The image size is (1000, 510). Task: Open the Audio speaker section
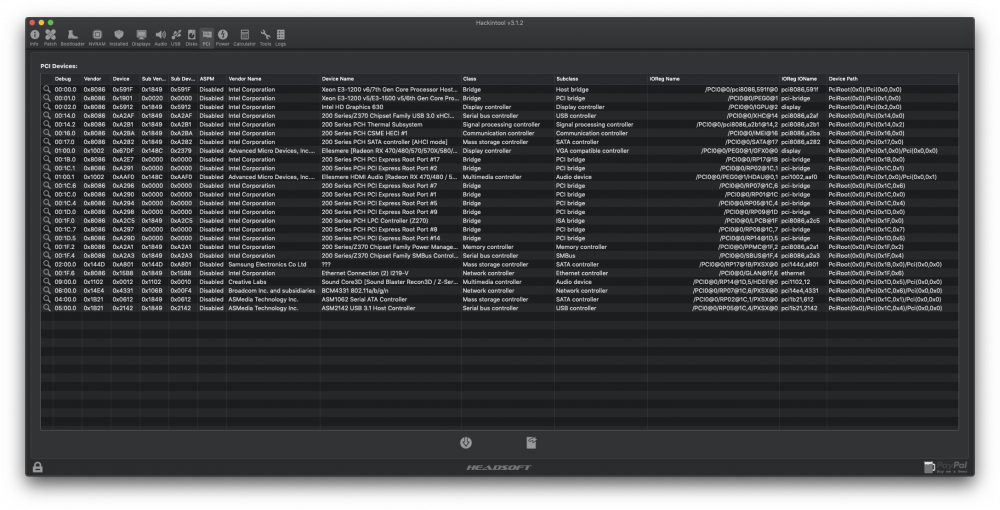pyautogui.click(x=161, y=37)
